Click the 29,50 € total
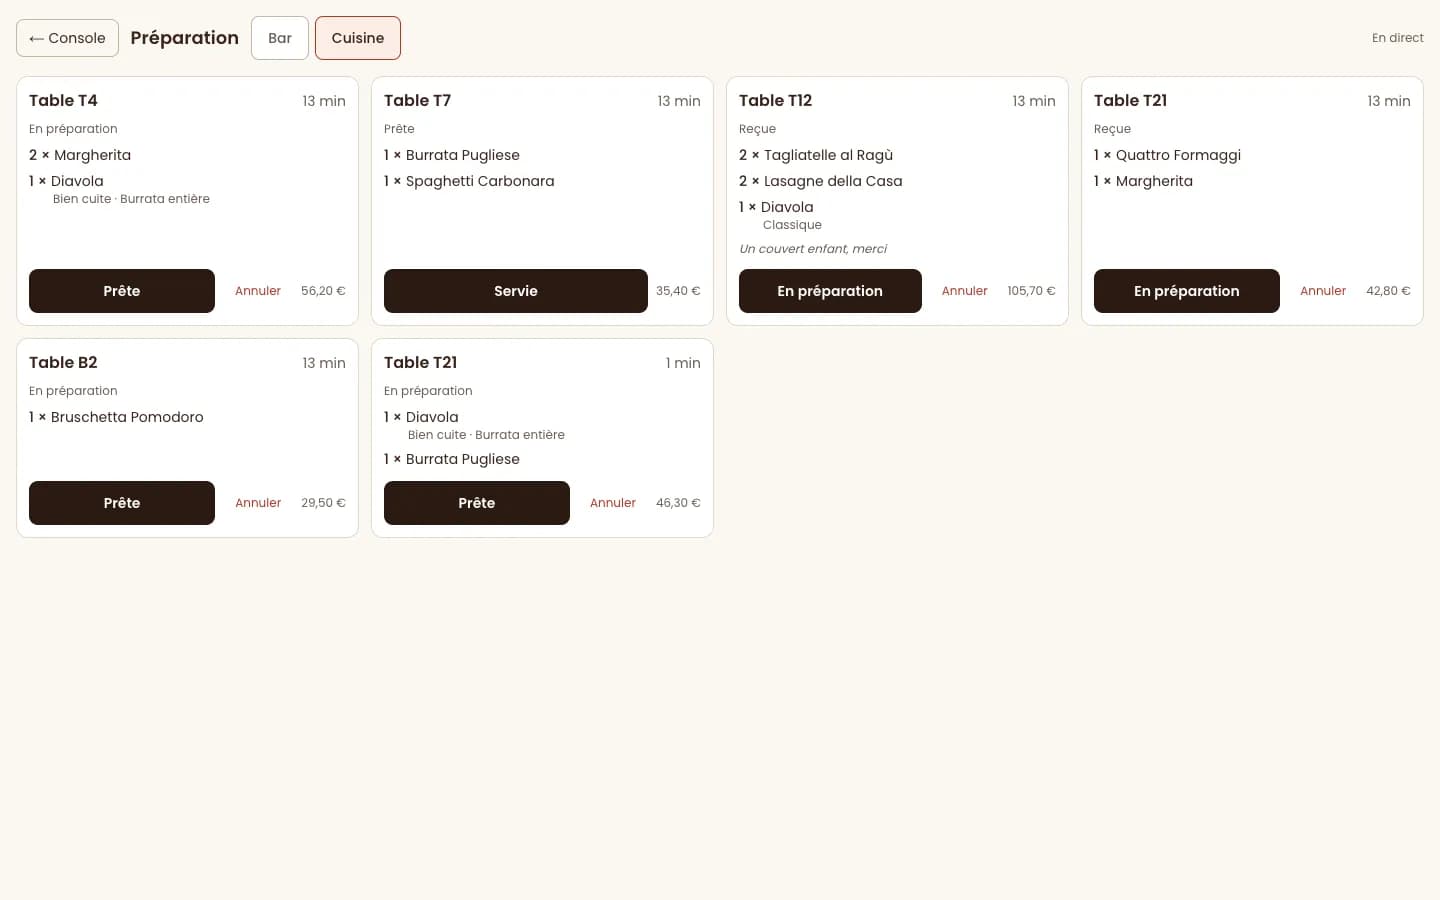This screenshot has height=900, width=1440. click(323, 503)
